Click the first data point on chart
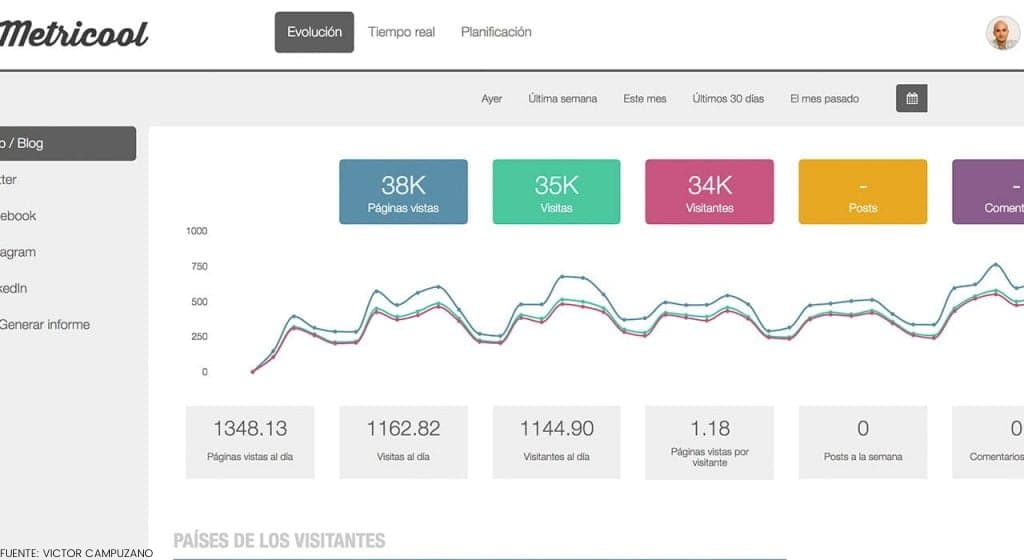Viewport: 1024px width, 560px height. (x=253, y=372)
